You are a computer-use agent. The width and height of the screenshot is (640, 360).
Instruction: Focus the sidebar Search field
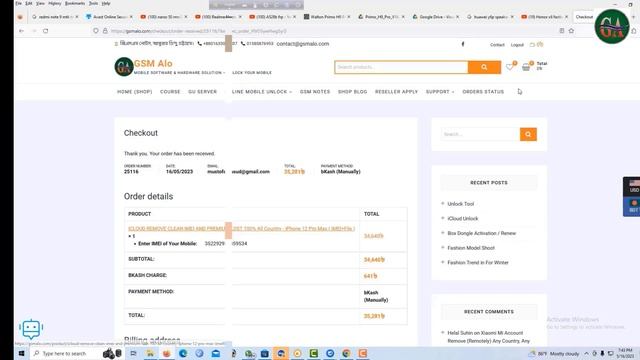pyautogui.click(x=480, y=134)
